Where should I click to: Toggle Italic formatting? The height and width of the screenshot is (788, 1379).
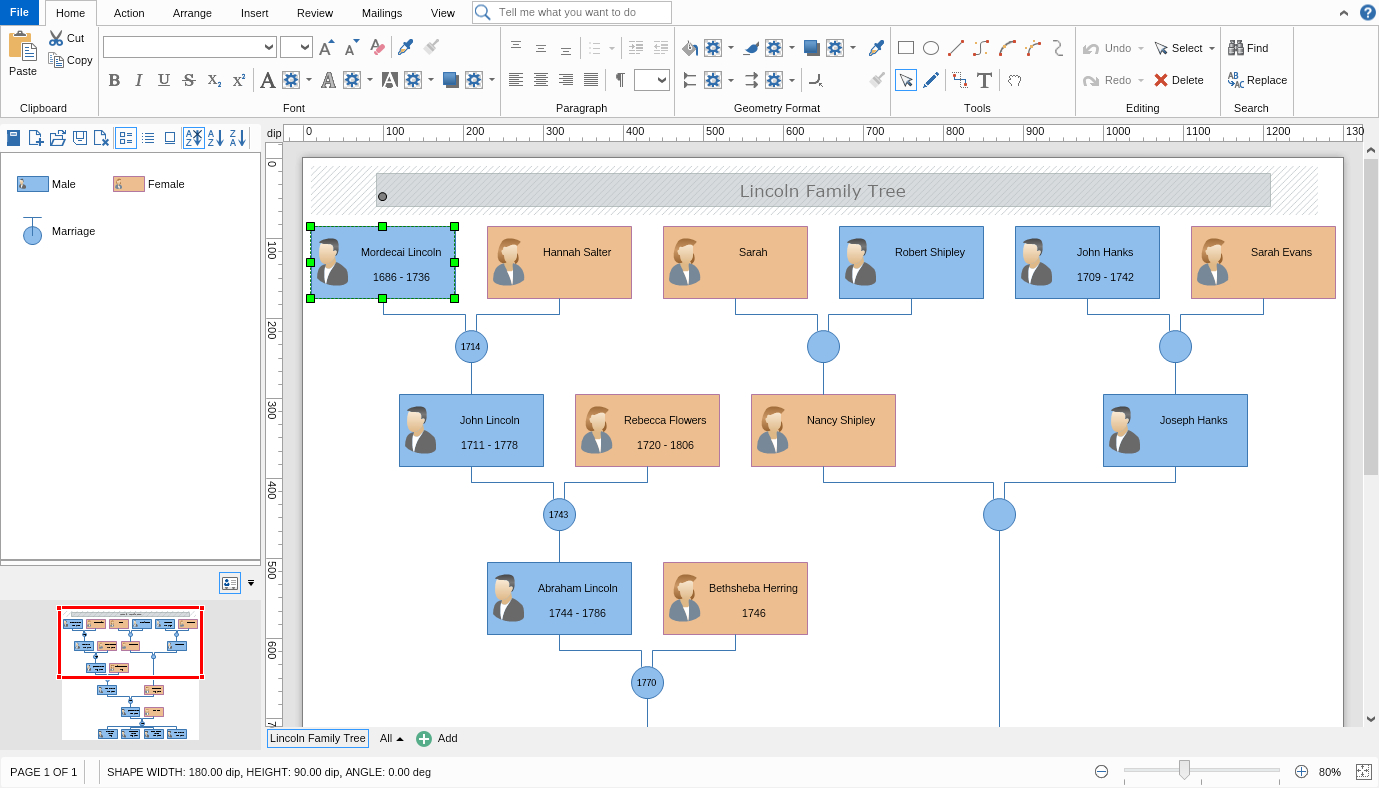click(x=139, y=80)
